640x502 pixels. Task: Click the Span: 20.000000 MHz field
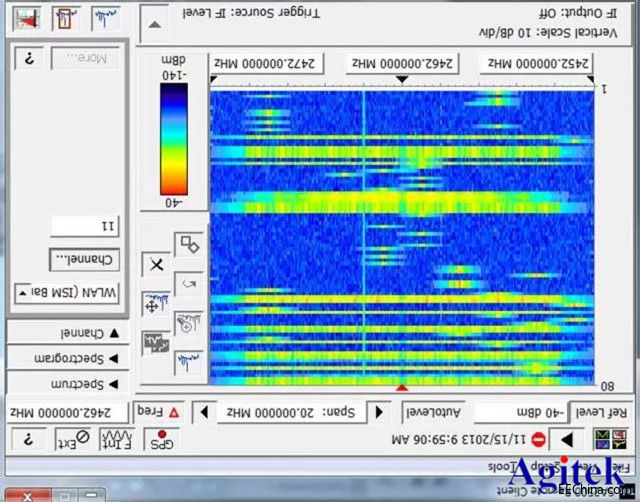coord(292,412)
